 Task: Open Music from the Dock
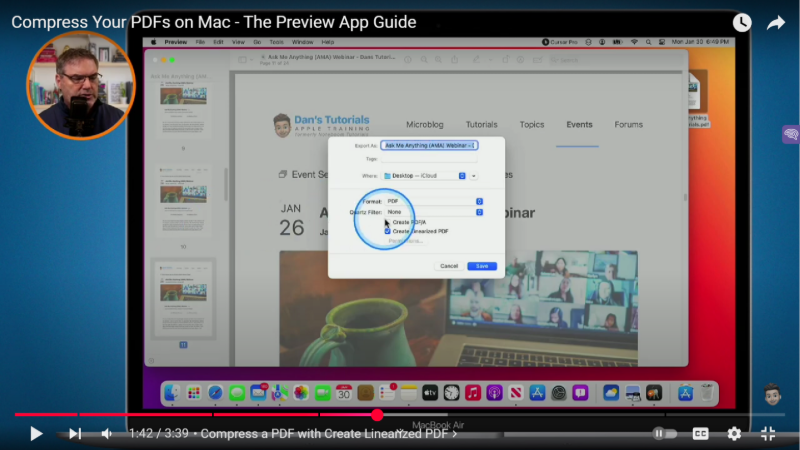pyautogui.click(x=472, y=393)
